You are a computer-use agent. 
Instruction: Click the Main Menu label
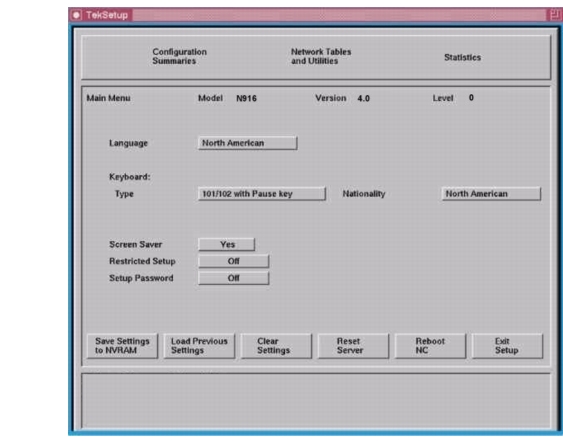tap(108, 98)
